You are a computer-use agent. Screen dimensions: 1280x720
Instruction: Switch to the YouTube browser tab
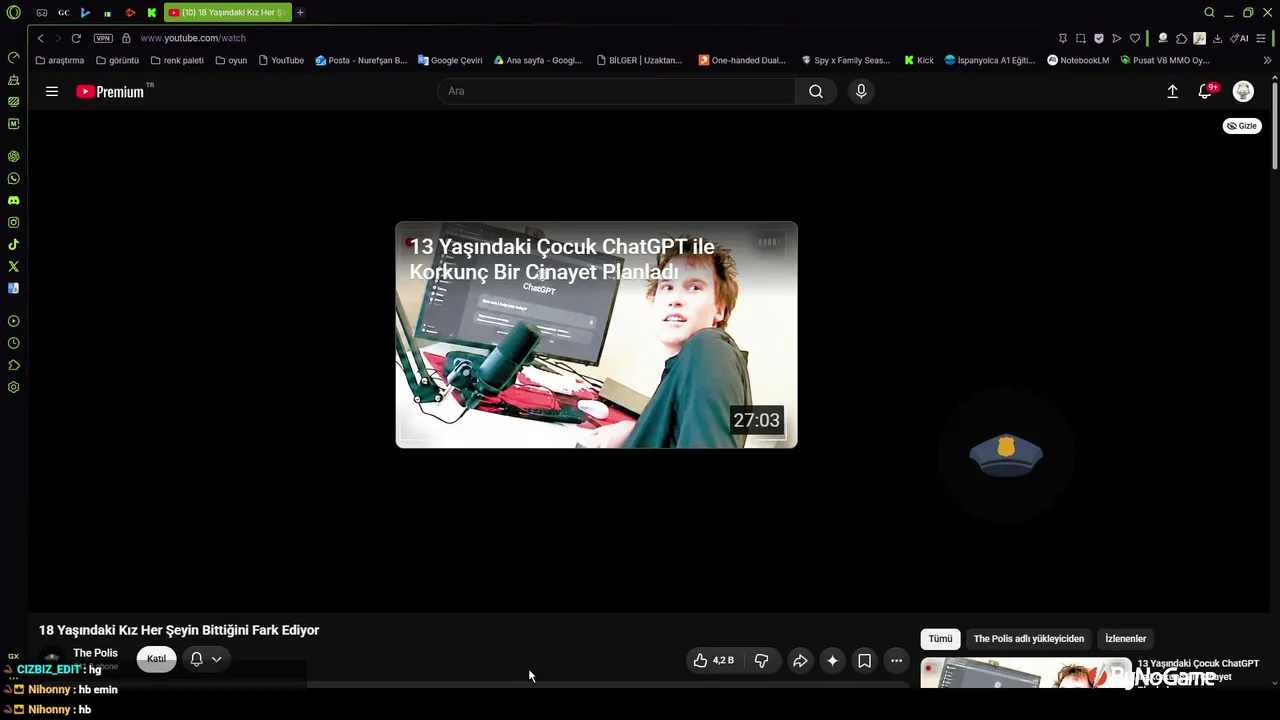point(227,12)
